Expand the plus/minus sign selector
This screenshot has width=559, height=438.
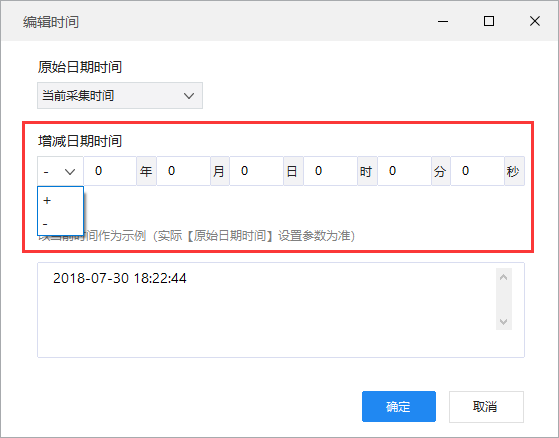(x=60, y=171)
